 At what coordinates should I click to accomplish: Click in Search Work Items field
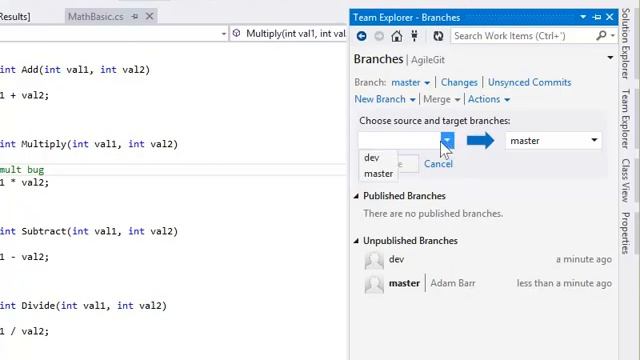click(522, 36)
